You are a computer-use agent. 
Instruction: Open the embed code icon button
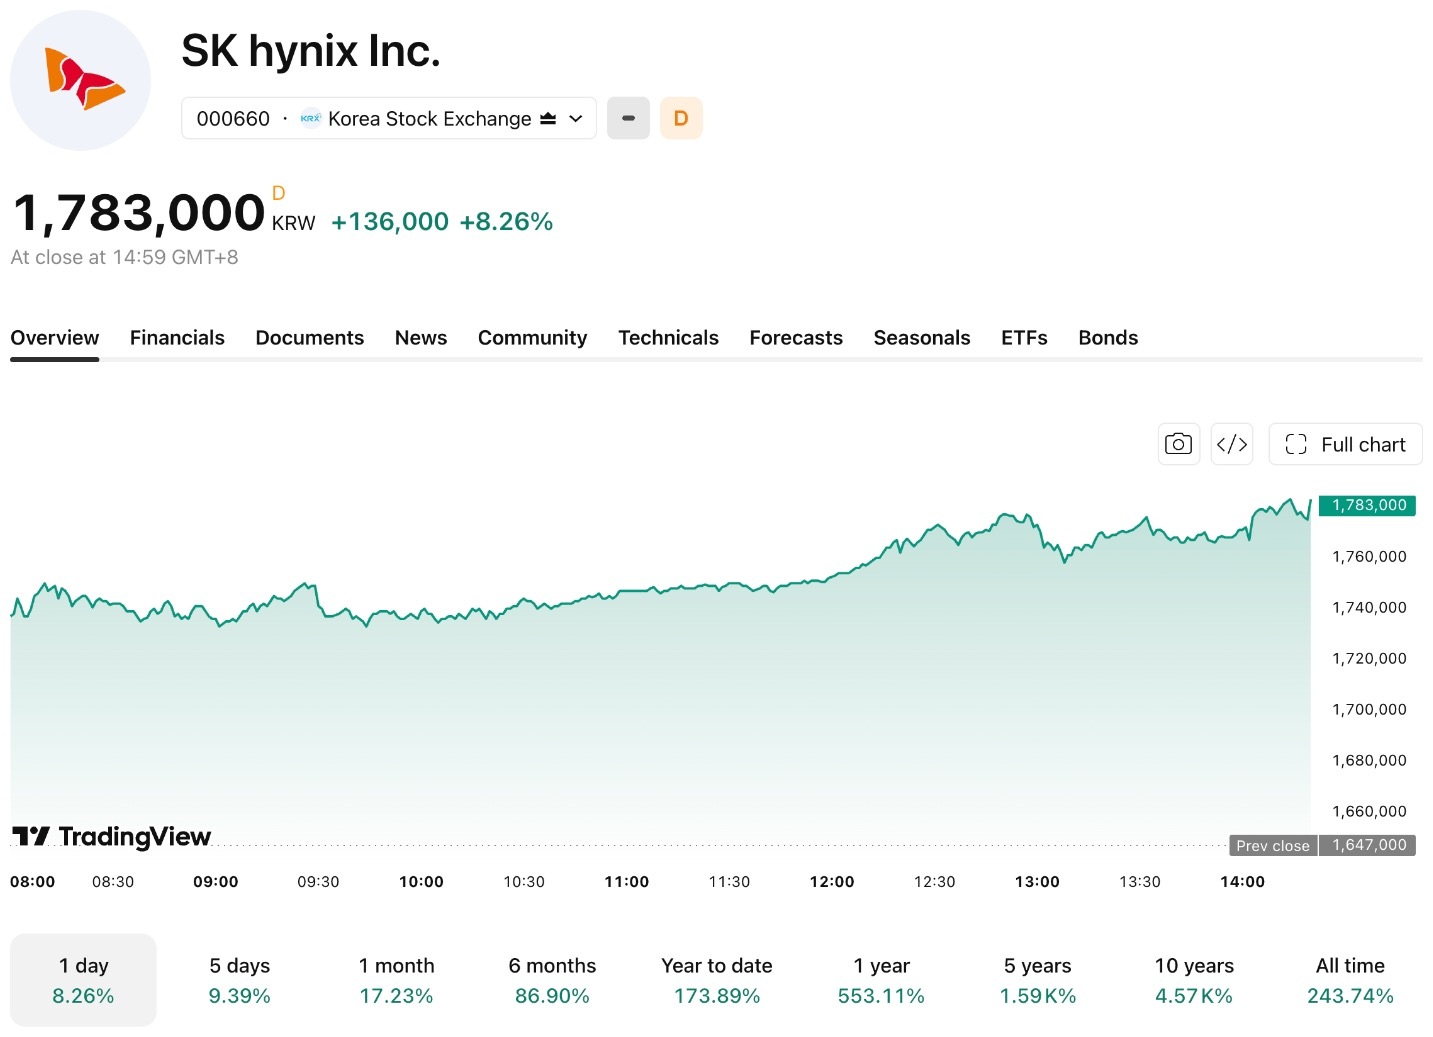[x=1232, y=444]
